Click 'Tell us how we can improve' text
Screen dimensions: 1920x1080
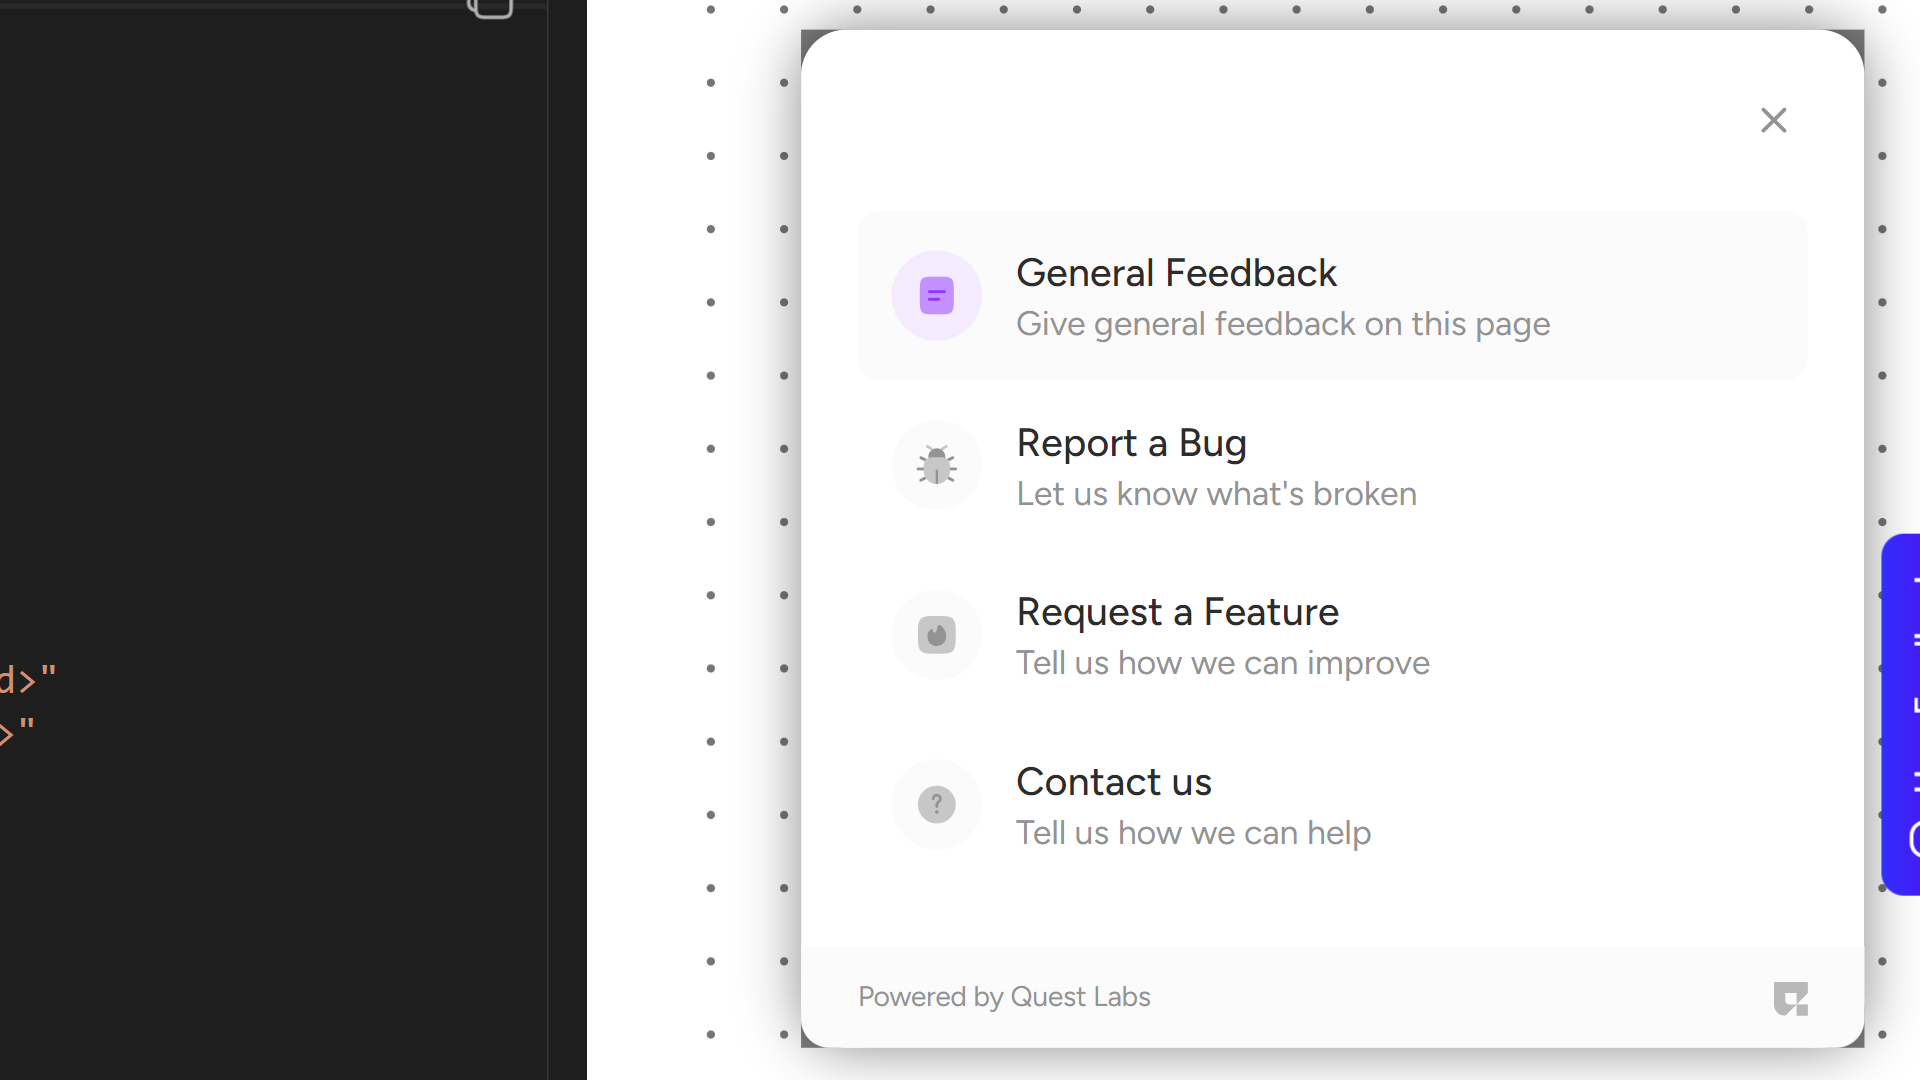point(1222,663)
